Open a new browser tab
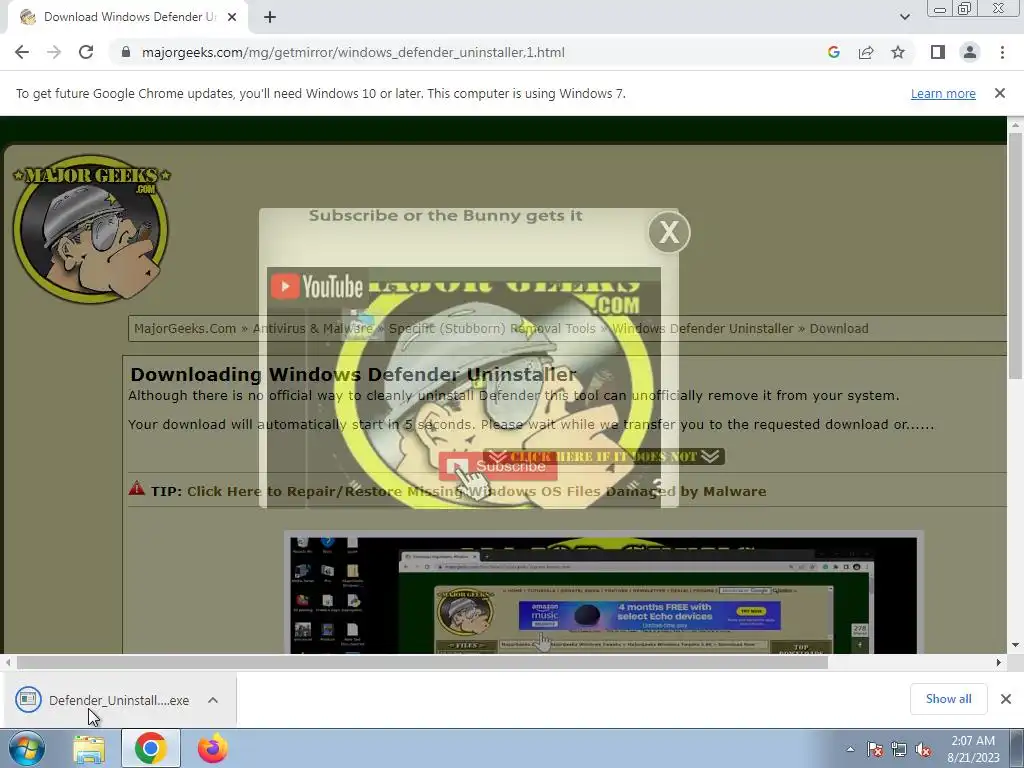 click(270, 17)
